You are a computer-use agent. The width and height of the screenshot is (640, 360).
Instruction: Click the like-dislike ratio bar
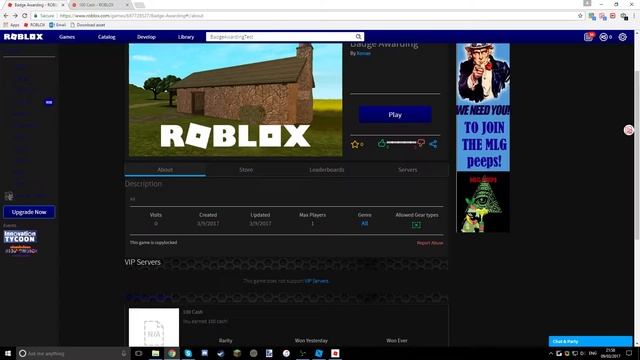click(x=401, y=142)
